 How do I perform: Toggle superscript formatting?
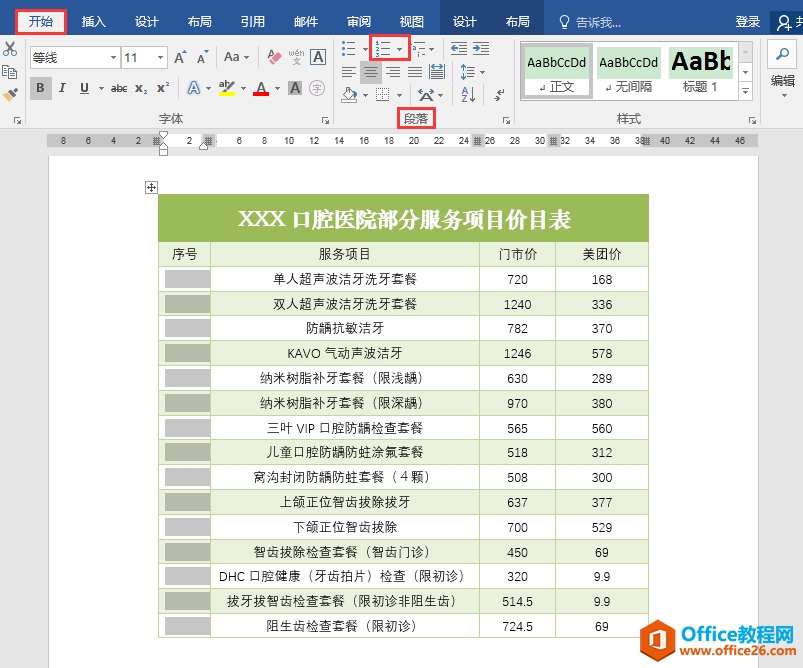coord(163,88)
